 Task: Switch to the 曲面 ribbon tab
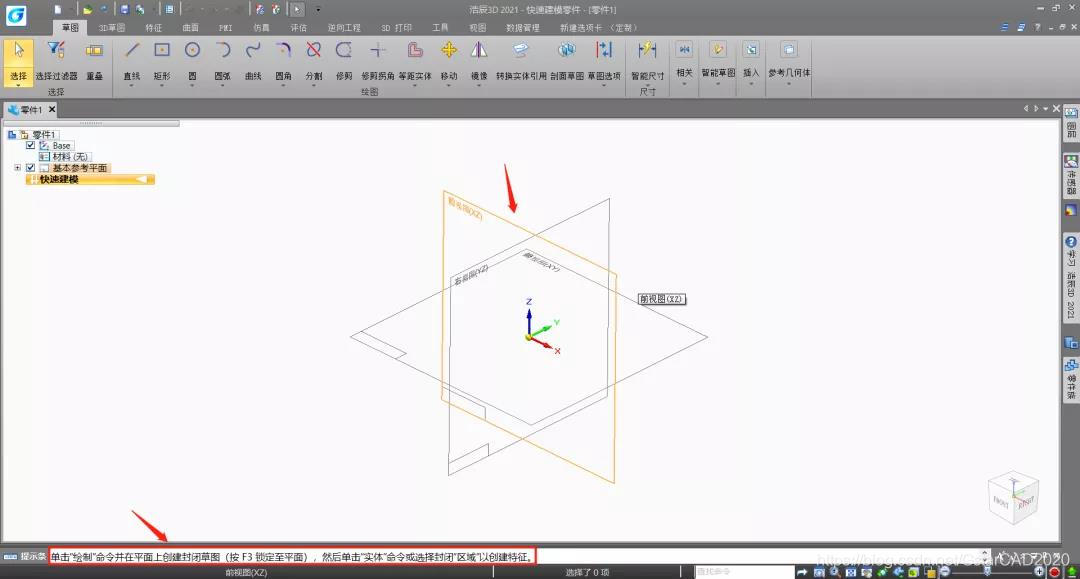click(x=191, y=28)
